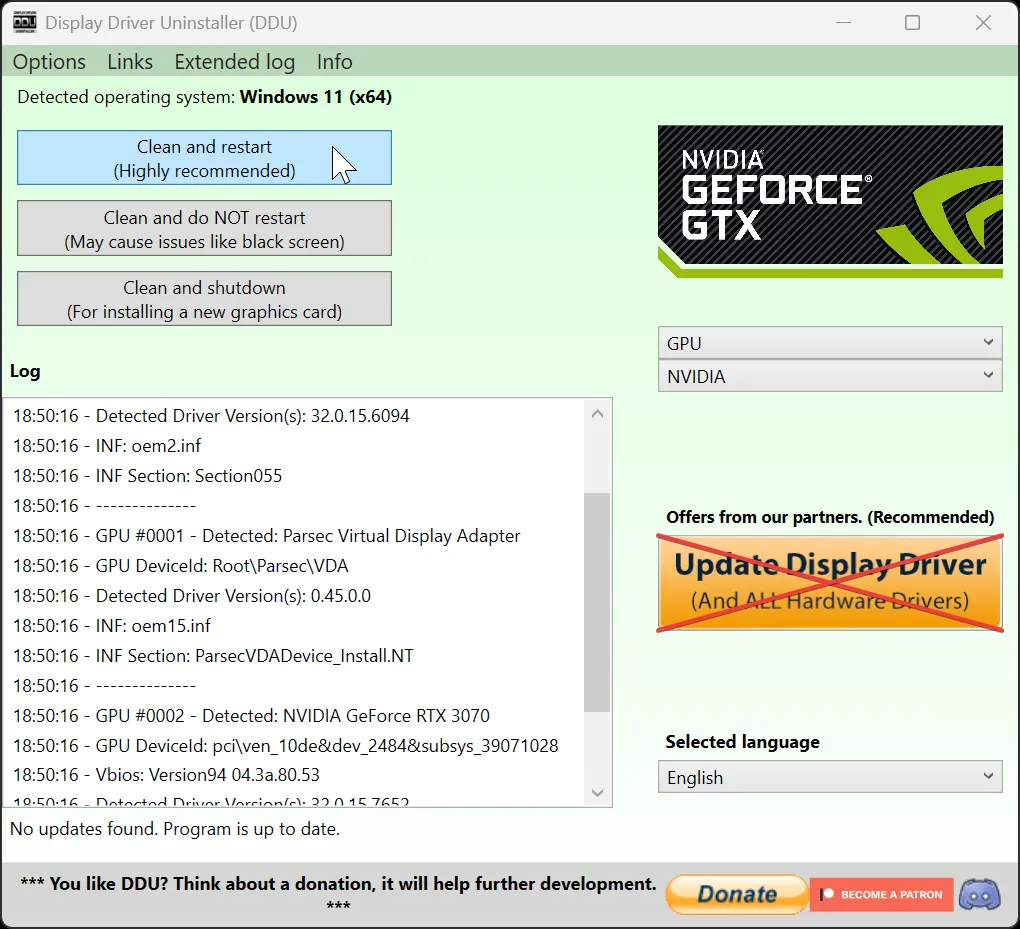Click the log scrollbar thumb
This screenshot has width=1020, height=929.
(597, 600)
